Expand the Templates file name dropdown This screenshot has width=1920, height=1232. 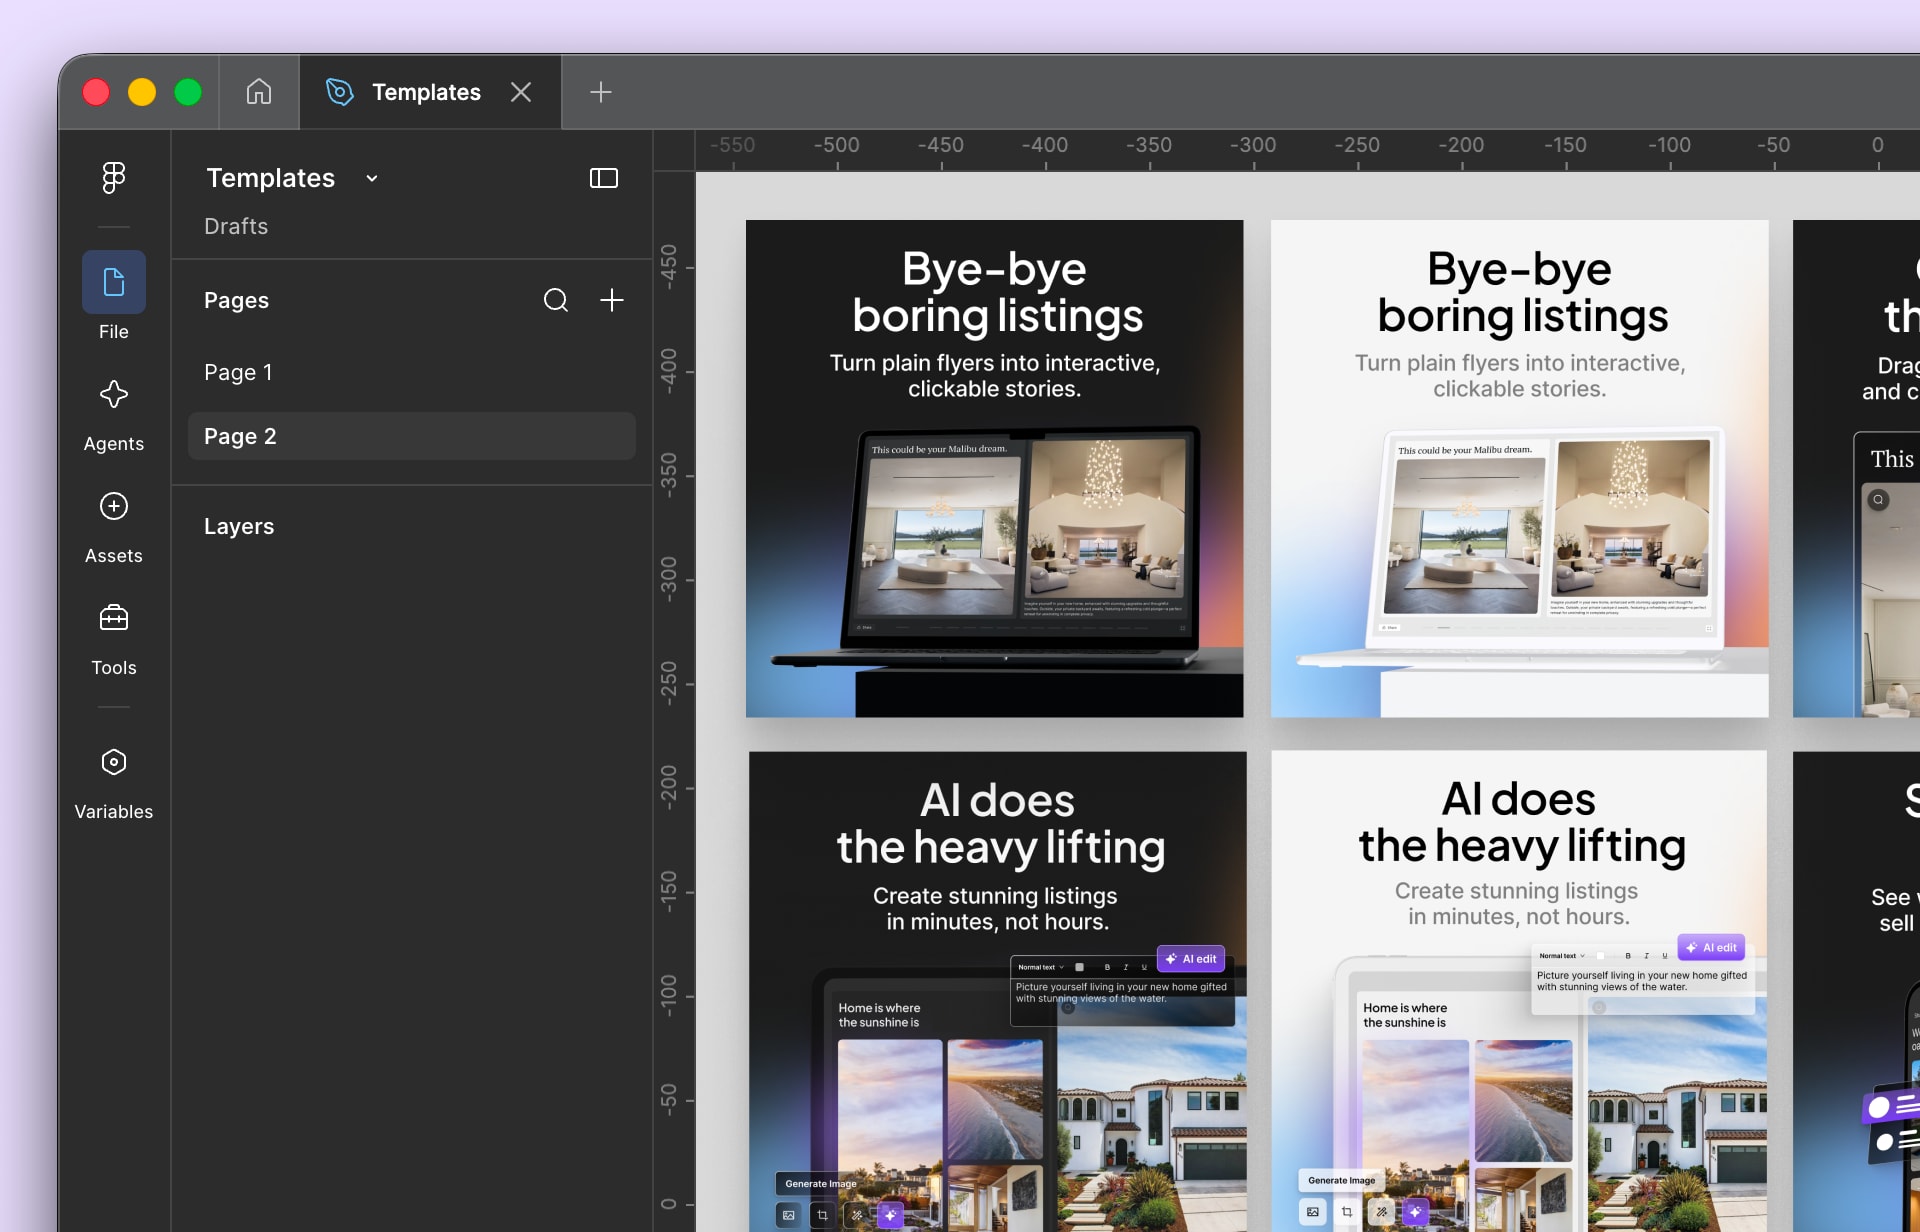(x=372, y=179)
